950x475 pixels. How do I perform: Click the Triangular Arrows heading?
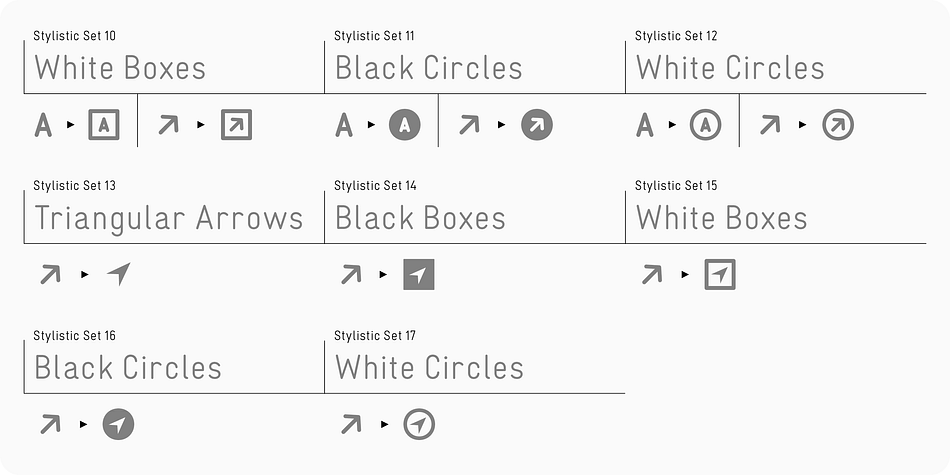pos(168,218)
